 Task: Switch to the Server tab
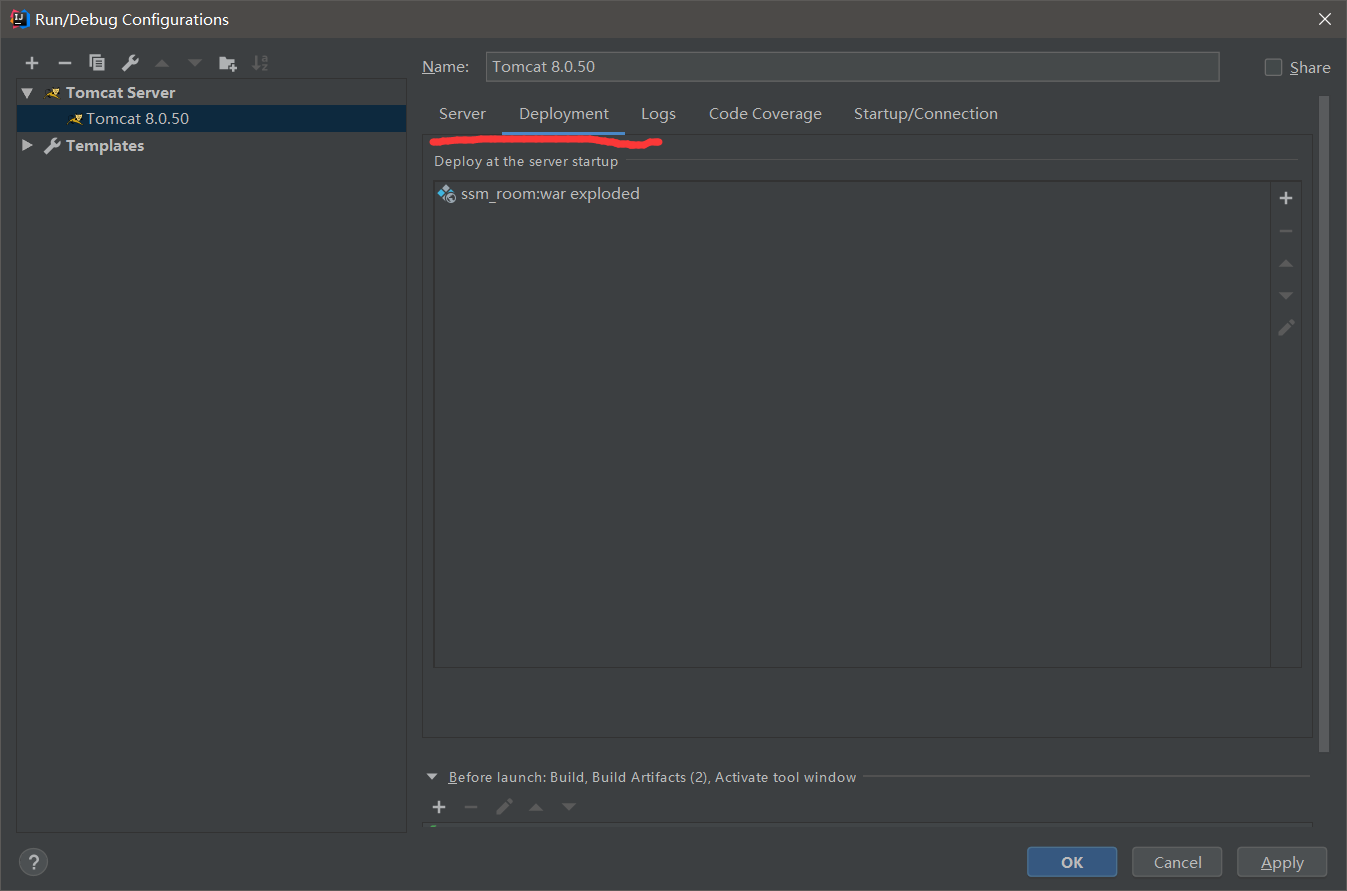pyautogui.click(x=462, y=114)
